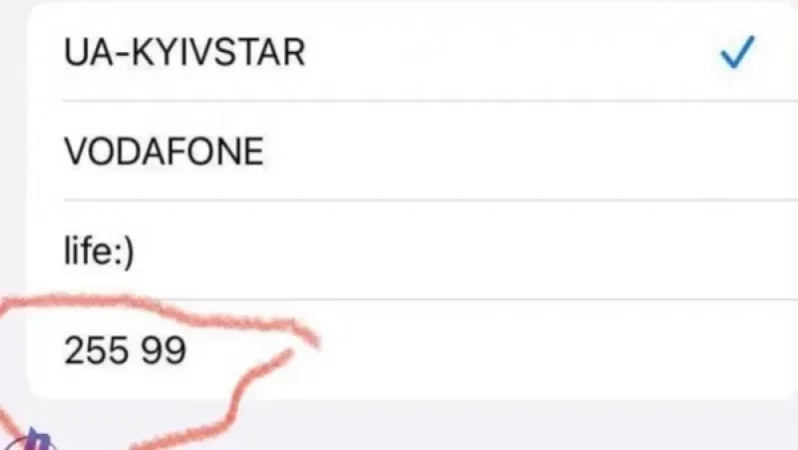Tap the UA-KYIVSTAR text label
This screenshot has height=450, width=798.
(184, 53)
